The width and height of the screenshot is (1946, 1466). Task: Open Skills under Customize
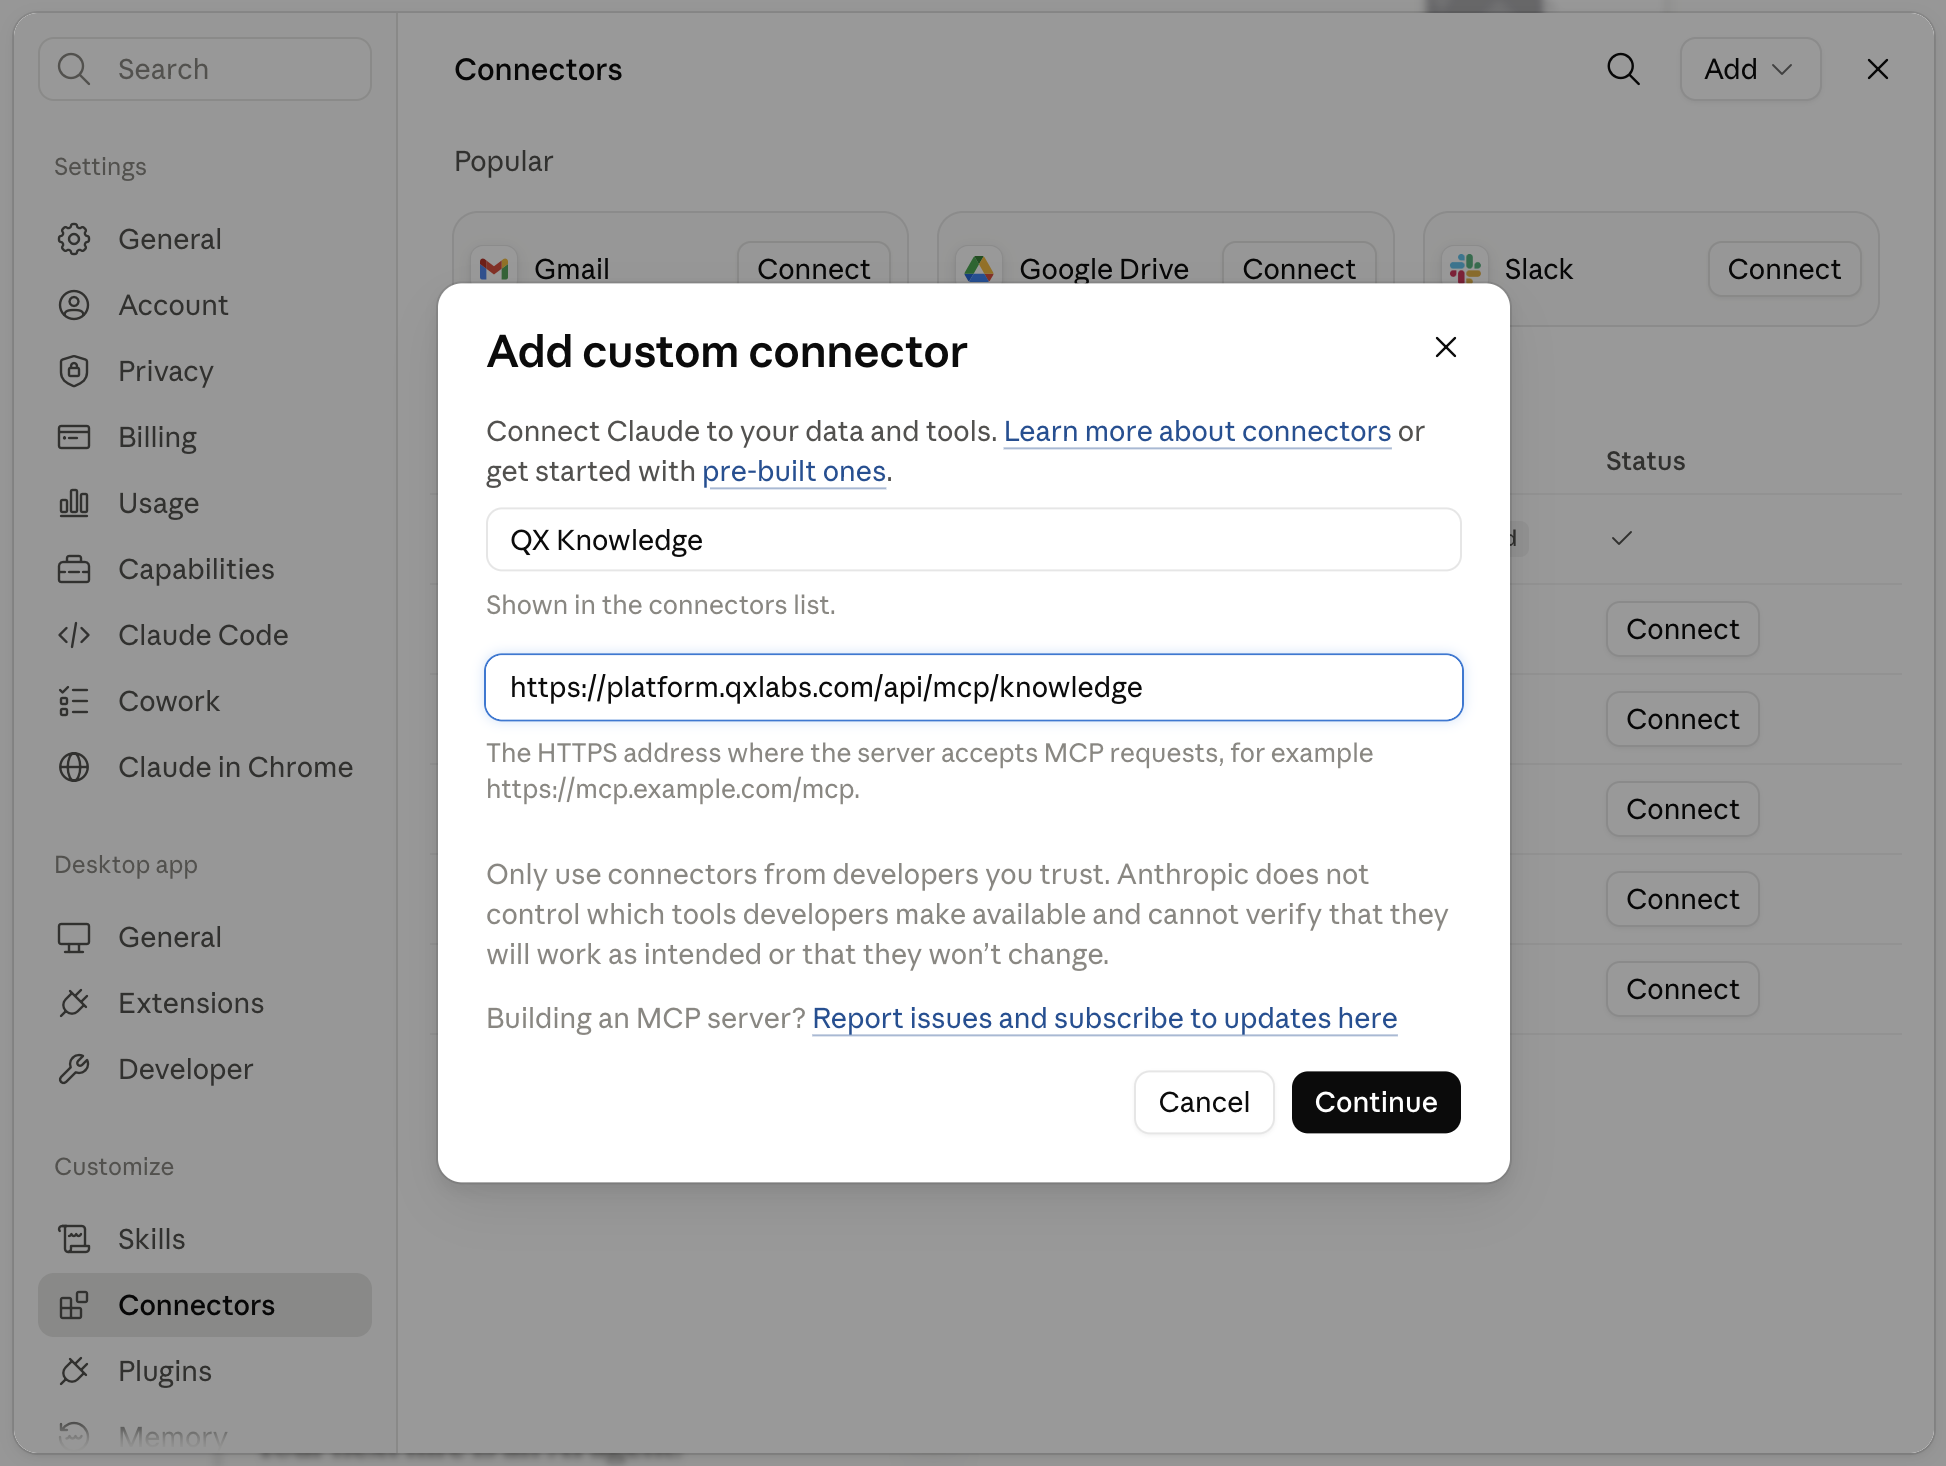pos(204,1239)
